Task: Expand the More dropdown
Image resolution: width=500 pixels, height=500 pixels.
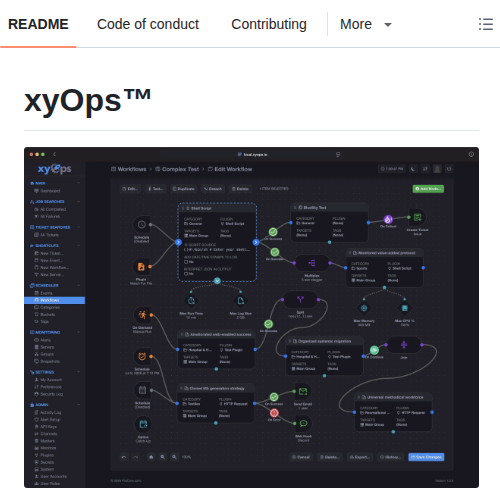Action: coord(366,24)
